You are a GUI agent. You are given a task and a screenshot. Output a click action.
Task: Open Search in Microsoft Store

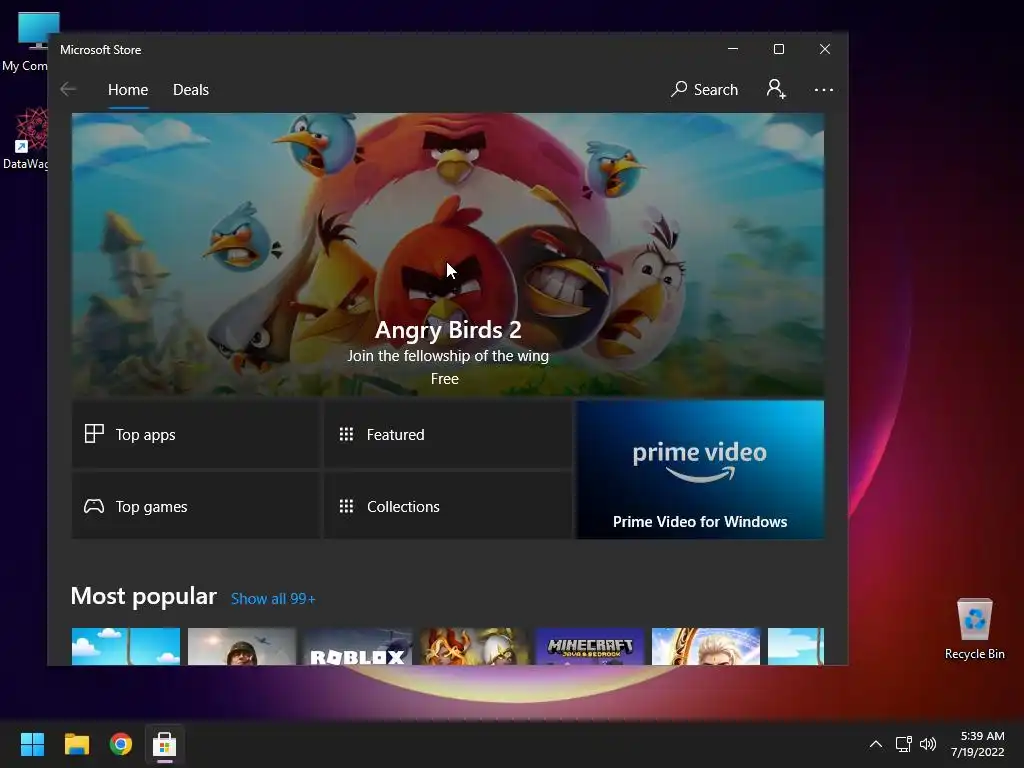[704, 89]
